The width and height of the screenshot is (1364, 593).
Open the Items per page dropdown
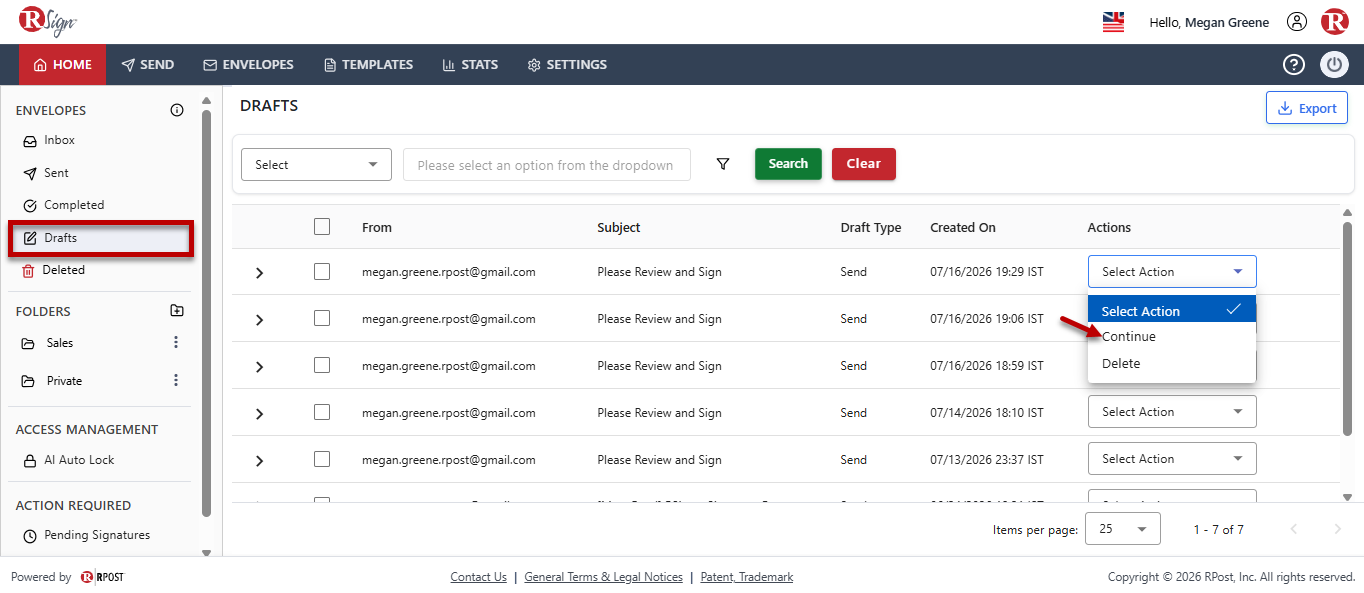tap(1123, 529)
